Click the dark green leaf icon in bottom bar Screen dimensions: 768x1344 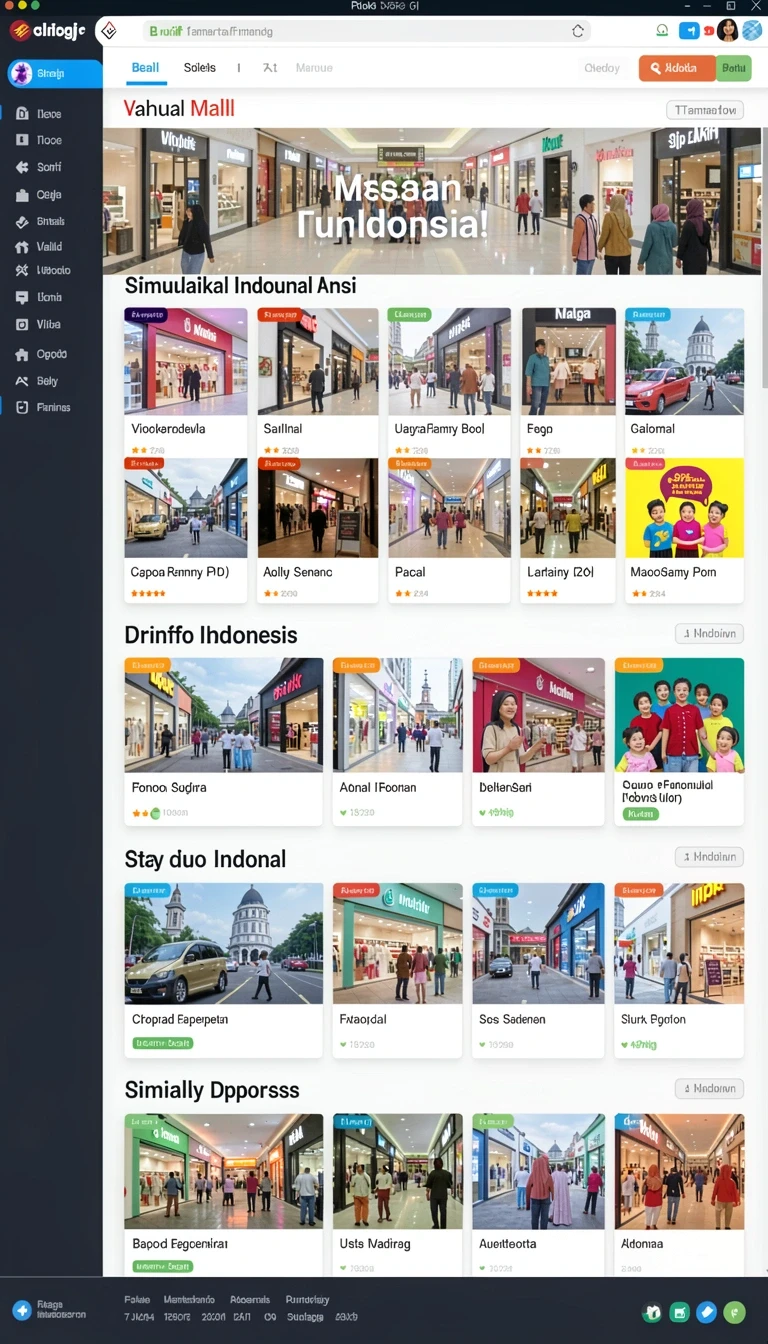coord(652,1312)
